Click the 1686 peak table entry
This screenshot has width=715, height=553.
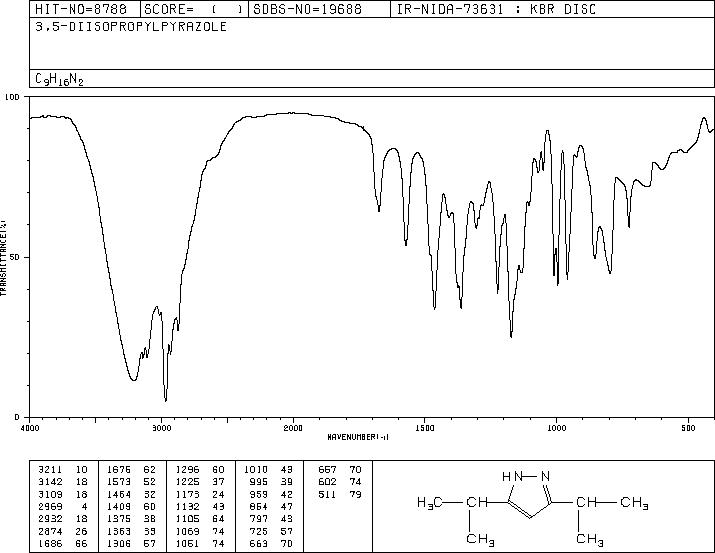pyautogui.click(x=62, y=544)
